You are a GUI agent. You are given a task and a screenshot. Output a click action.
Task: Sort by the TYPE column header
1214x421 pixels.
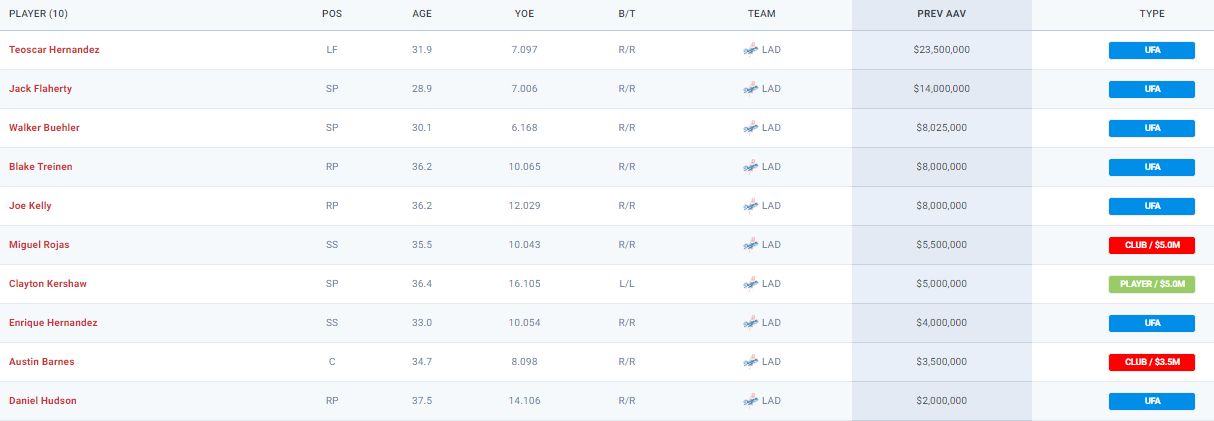pos(1151,15)
